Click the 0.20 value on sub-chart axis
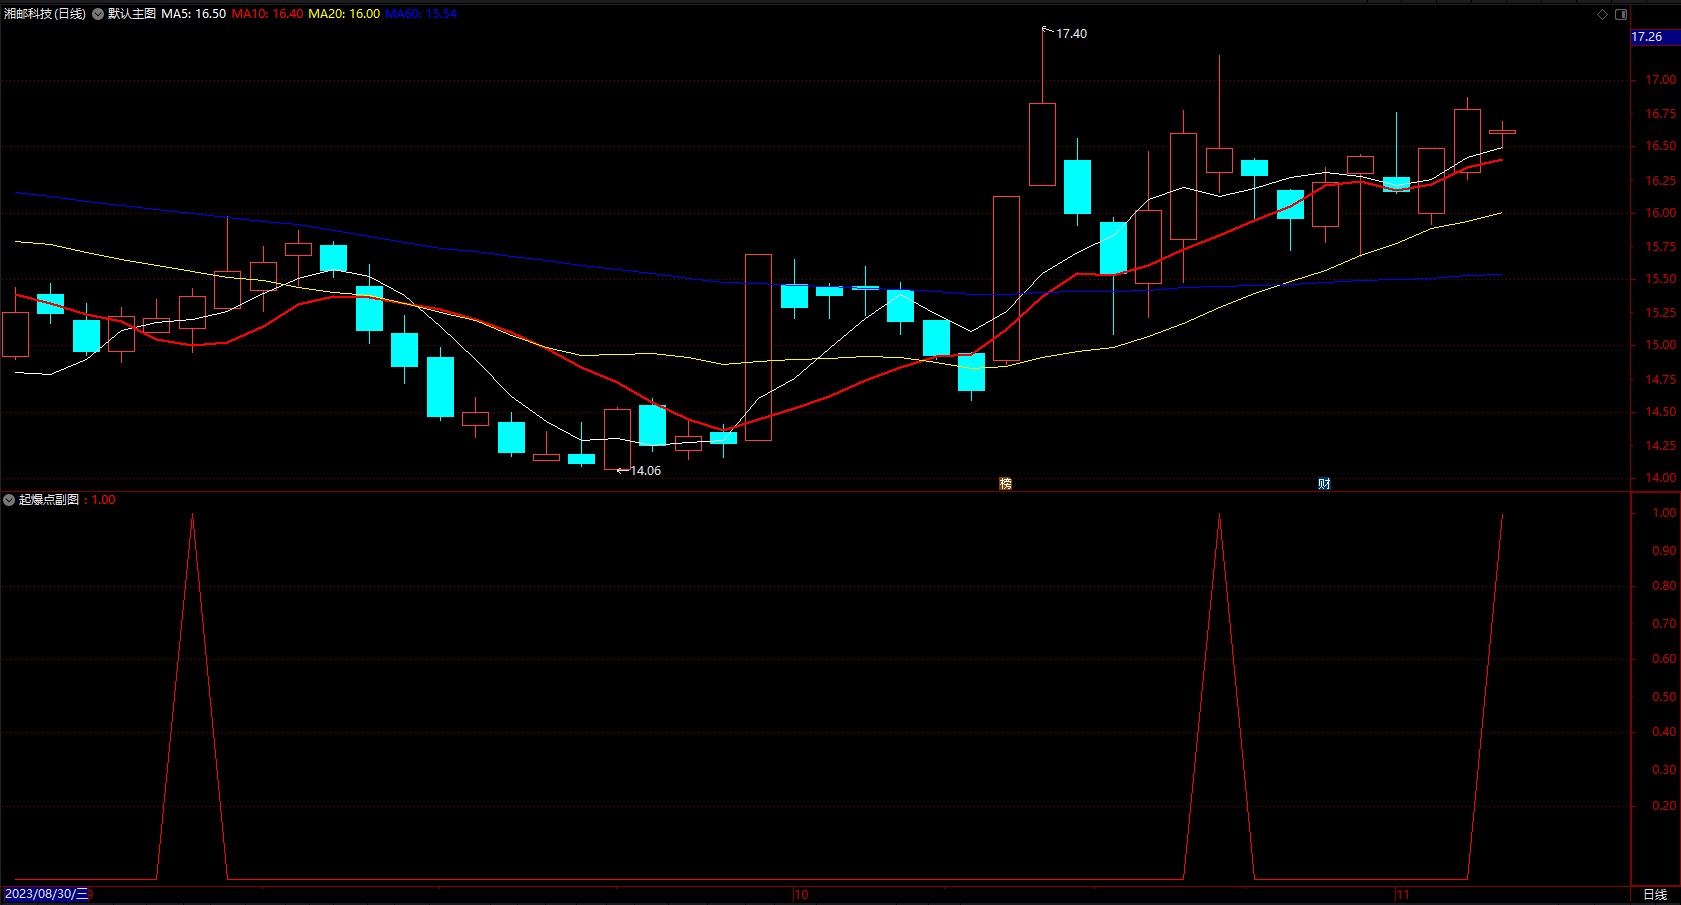This screenshot has width=1681, height=905. [1664, 806]
